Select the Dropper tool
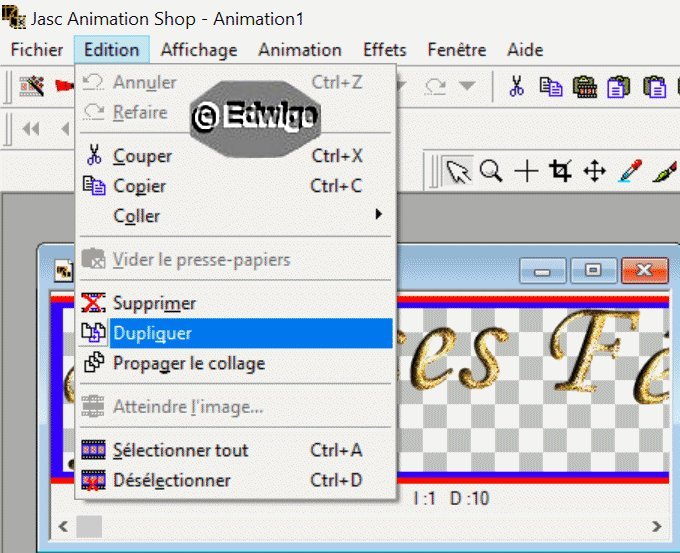The height and width of the screenshot is (553, 680). pos(630,171)
